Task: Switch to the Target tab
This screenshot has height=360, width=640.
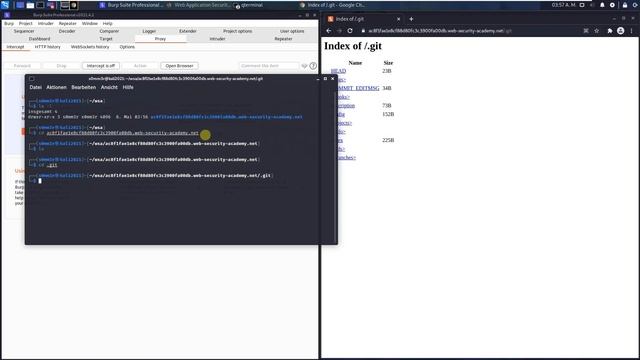Action: pos(106,39)
